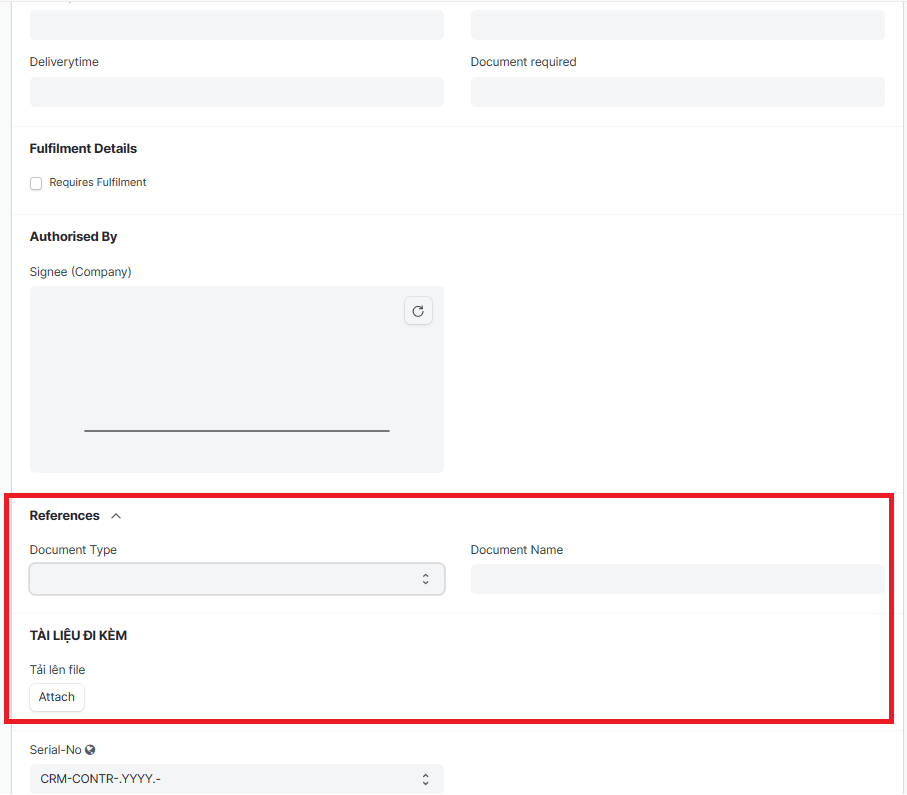This screenshot has width=907, height=795.
Task: Click the Document Name field
Action: click(x=677, y=579)
